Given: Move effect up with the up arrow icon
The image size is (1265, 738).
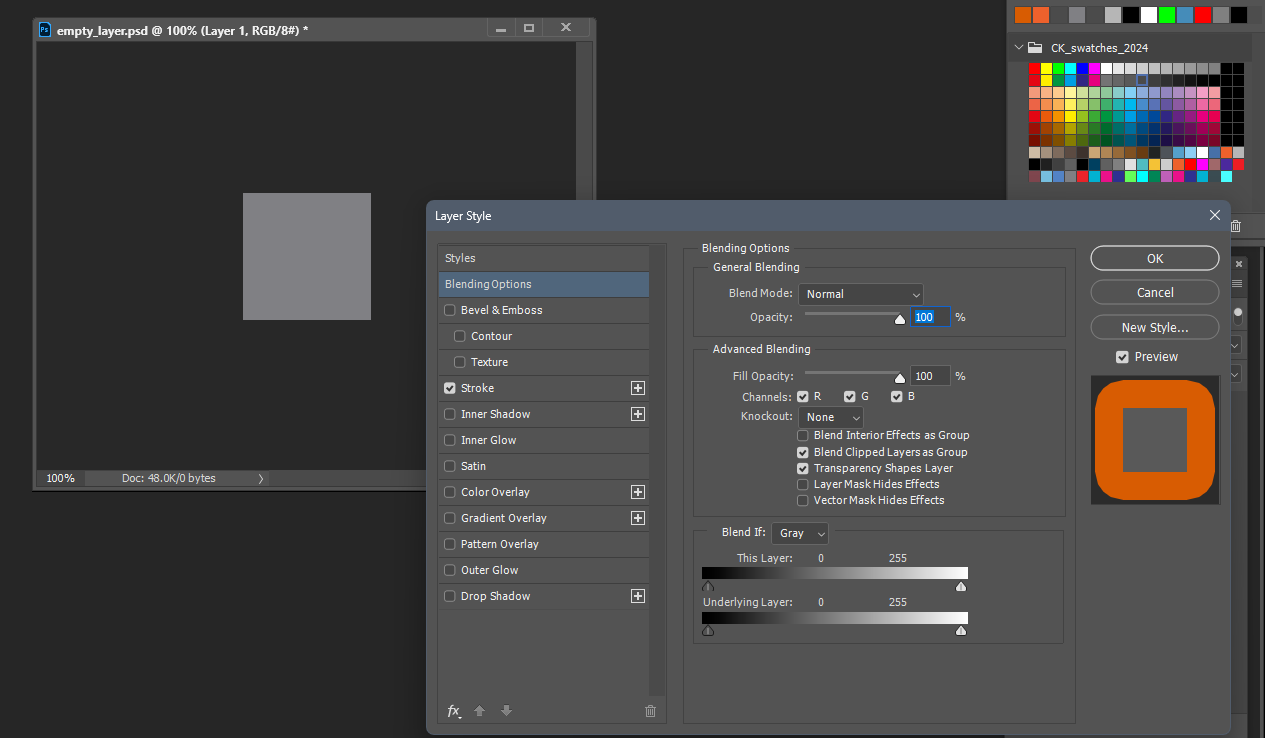Looking at the screenshot, I should click(479, 710).
